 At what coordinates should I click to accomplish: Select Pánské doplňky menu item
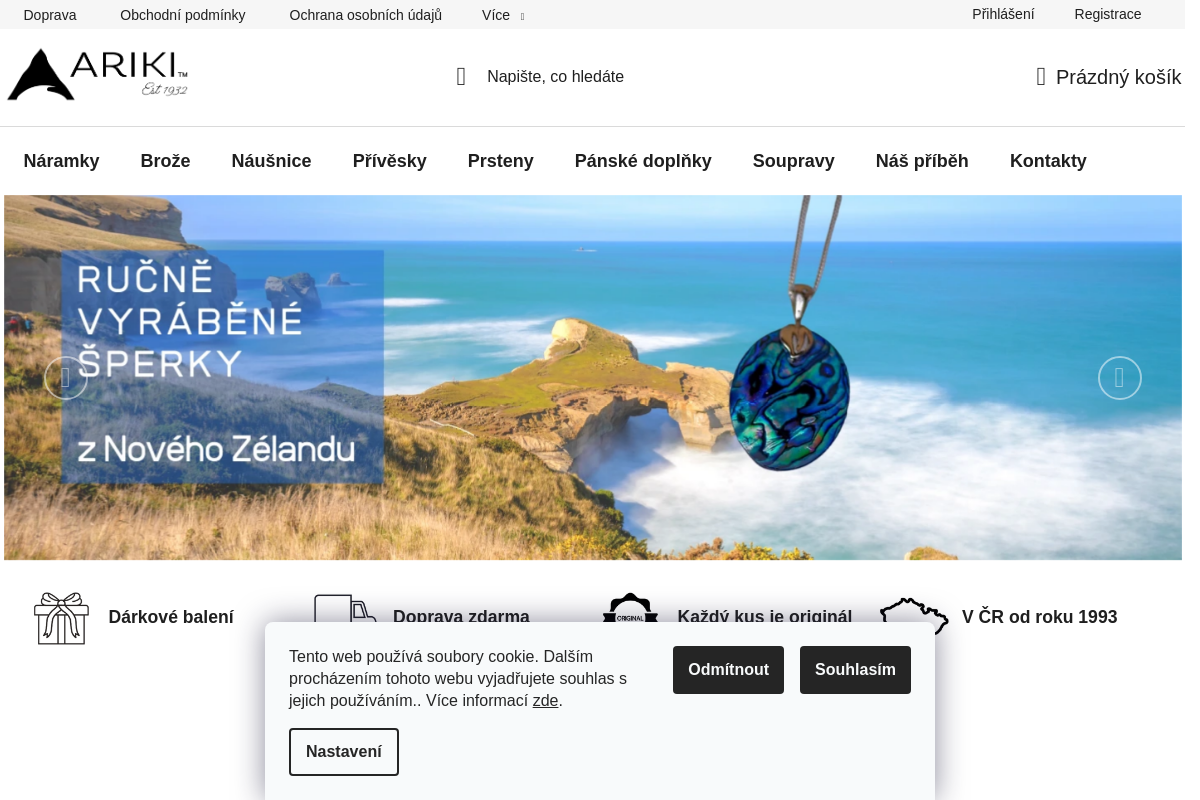coord(643,161)
